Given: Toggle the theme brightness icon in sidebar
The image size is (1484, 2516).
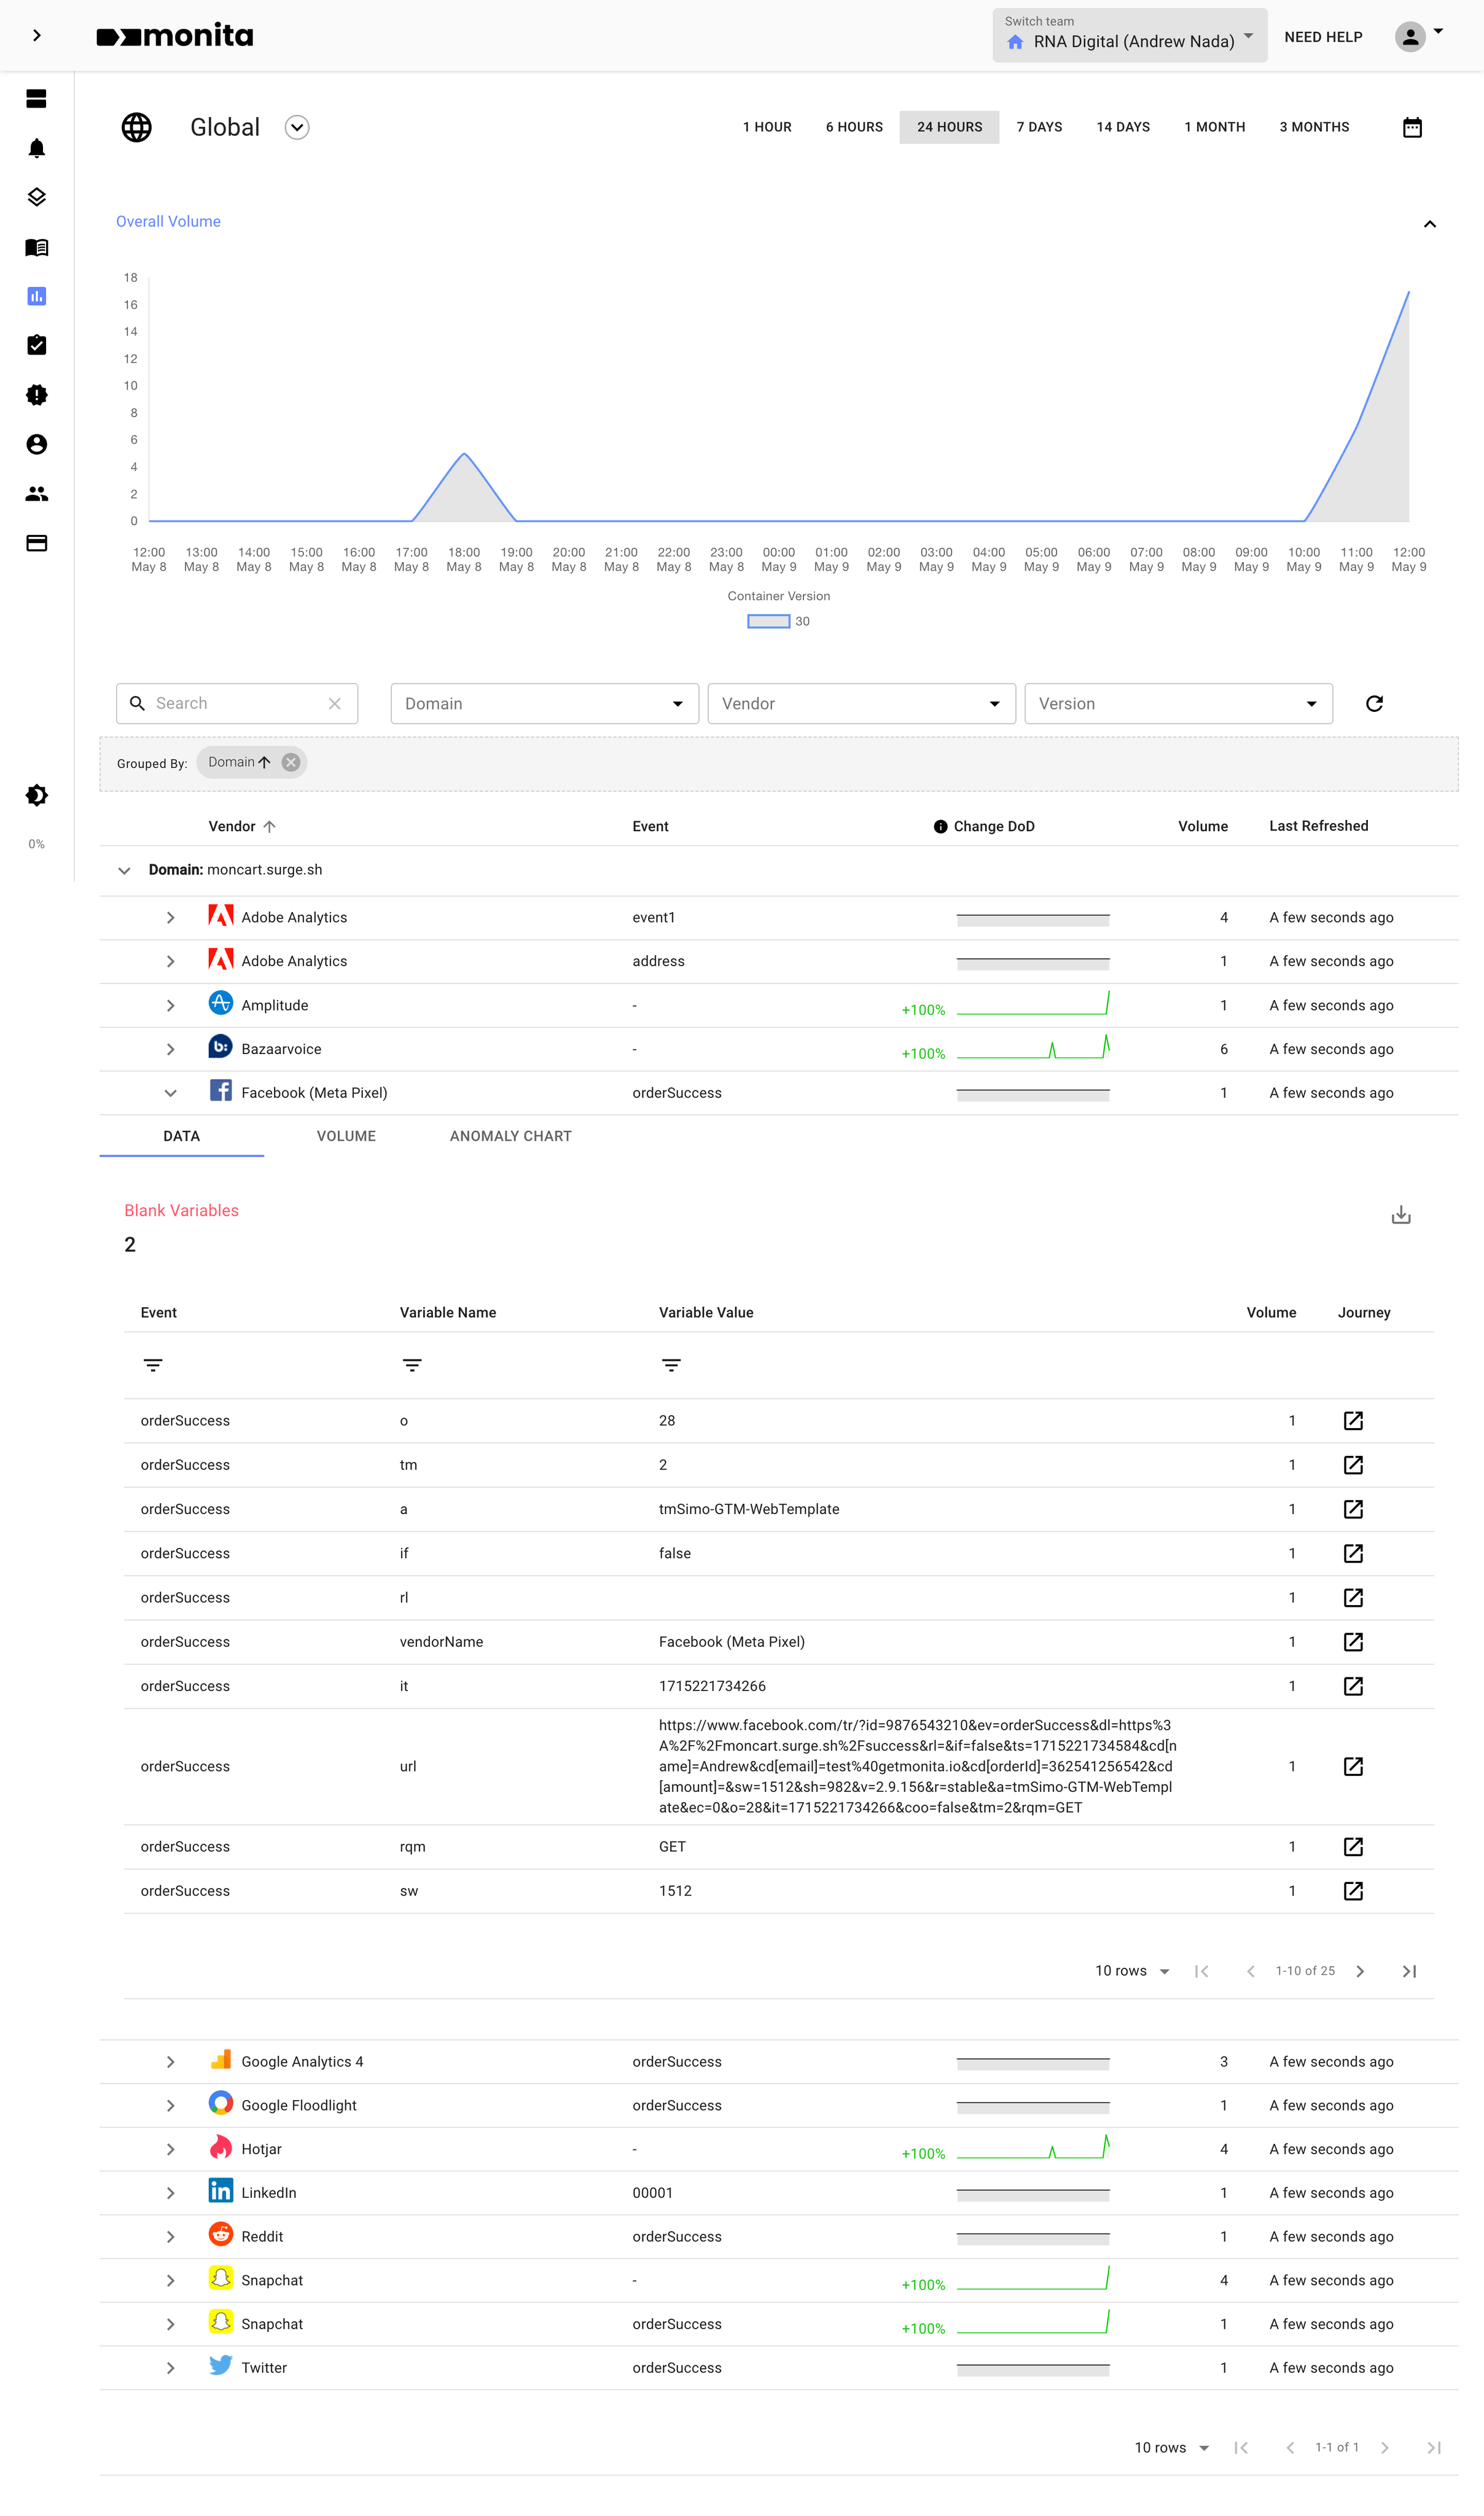Looking at the screenshot, I should 37,795.
